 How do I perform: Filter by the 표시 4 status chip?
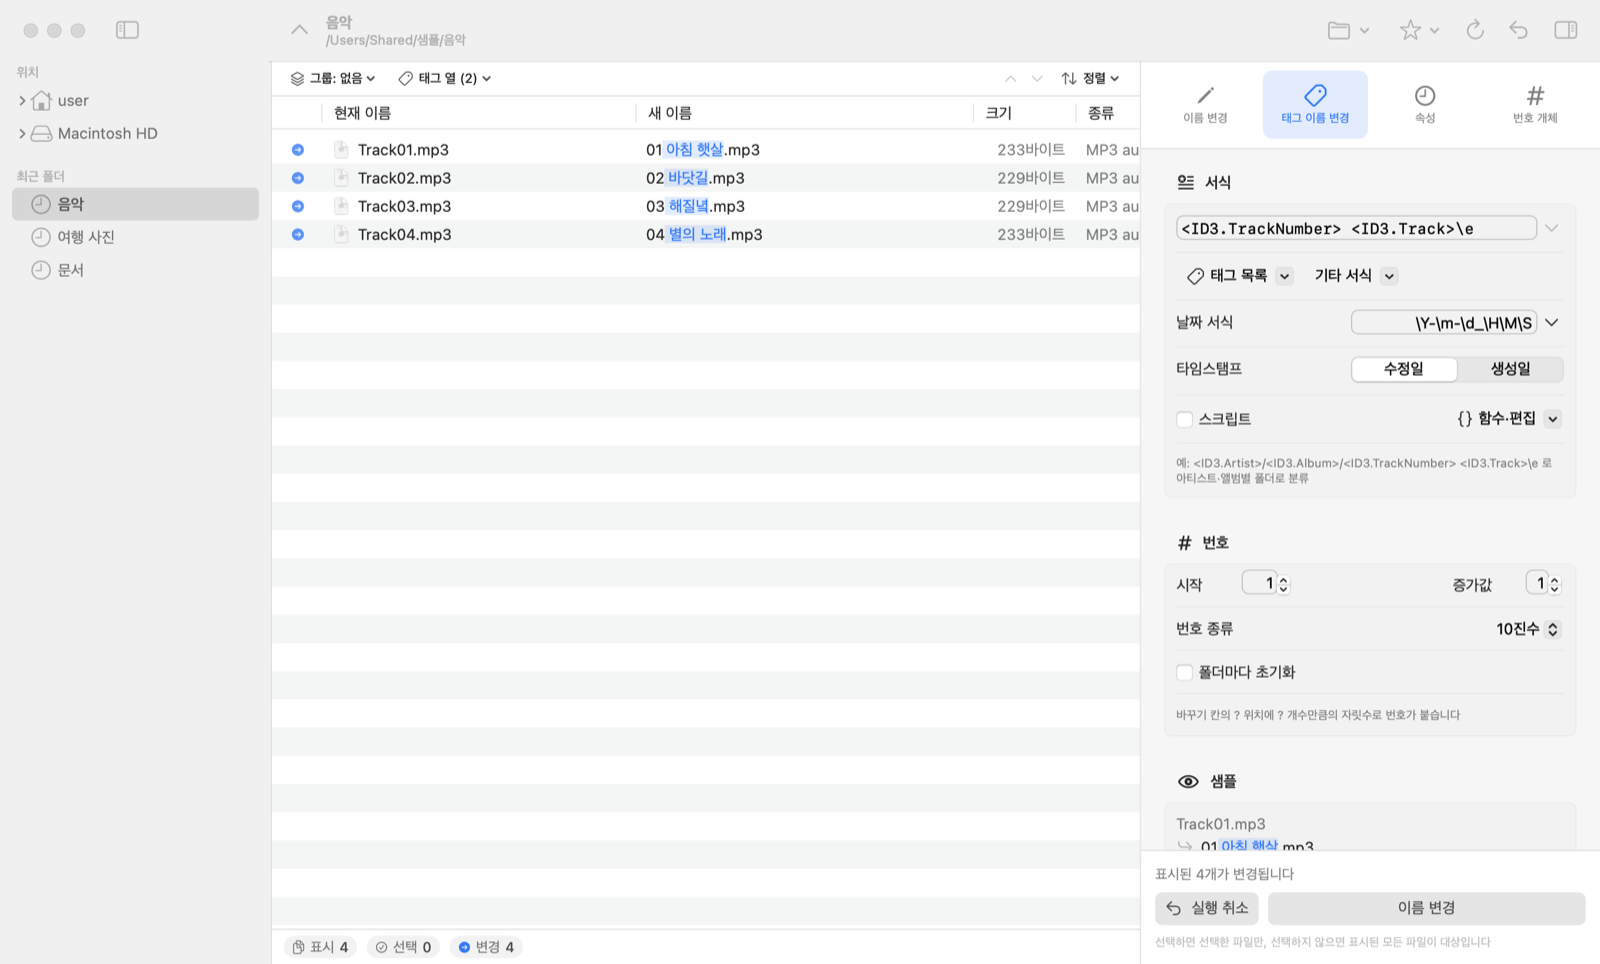coord(320,947)
